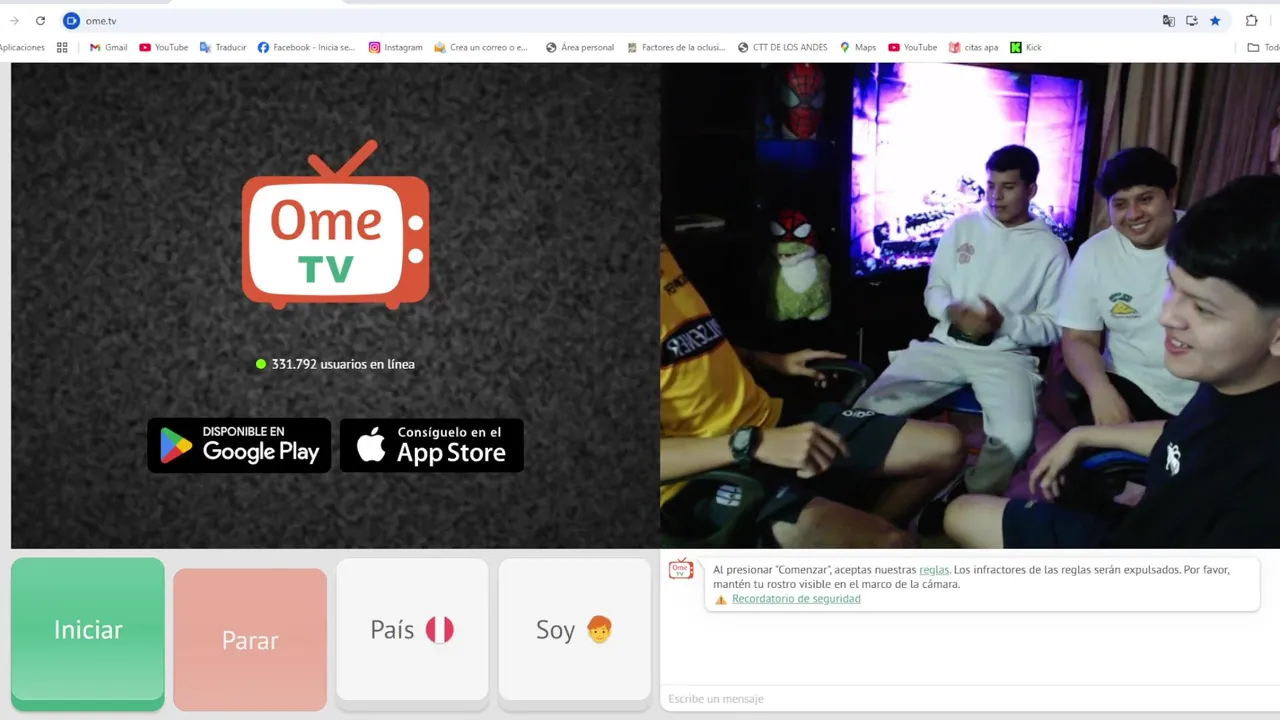Screen dimensions: 1280x720
Task: Open the YouTube bookmark next to Gmail
Action: click(x=164, y=47)
